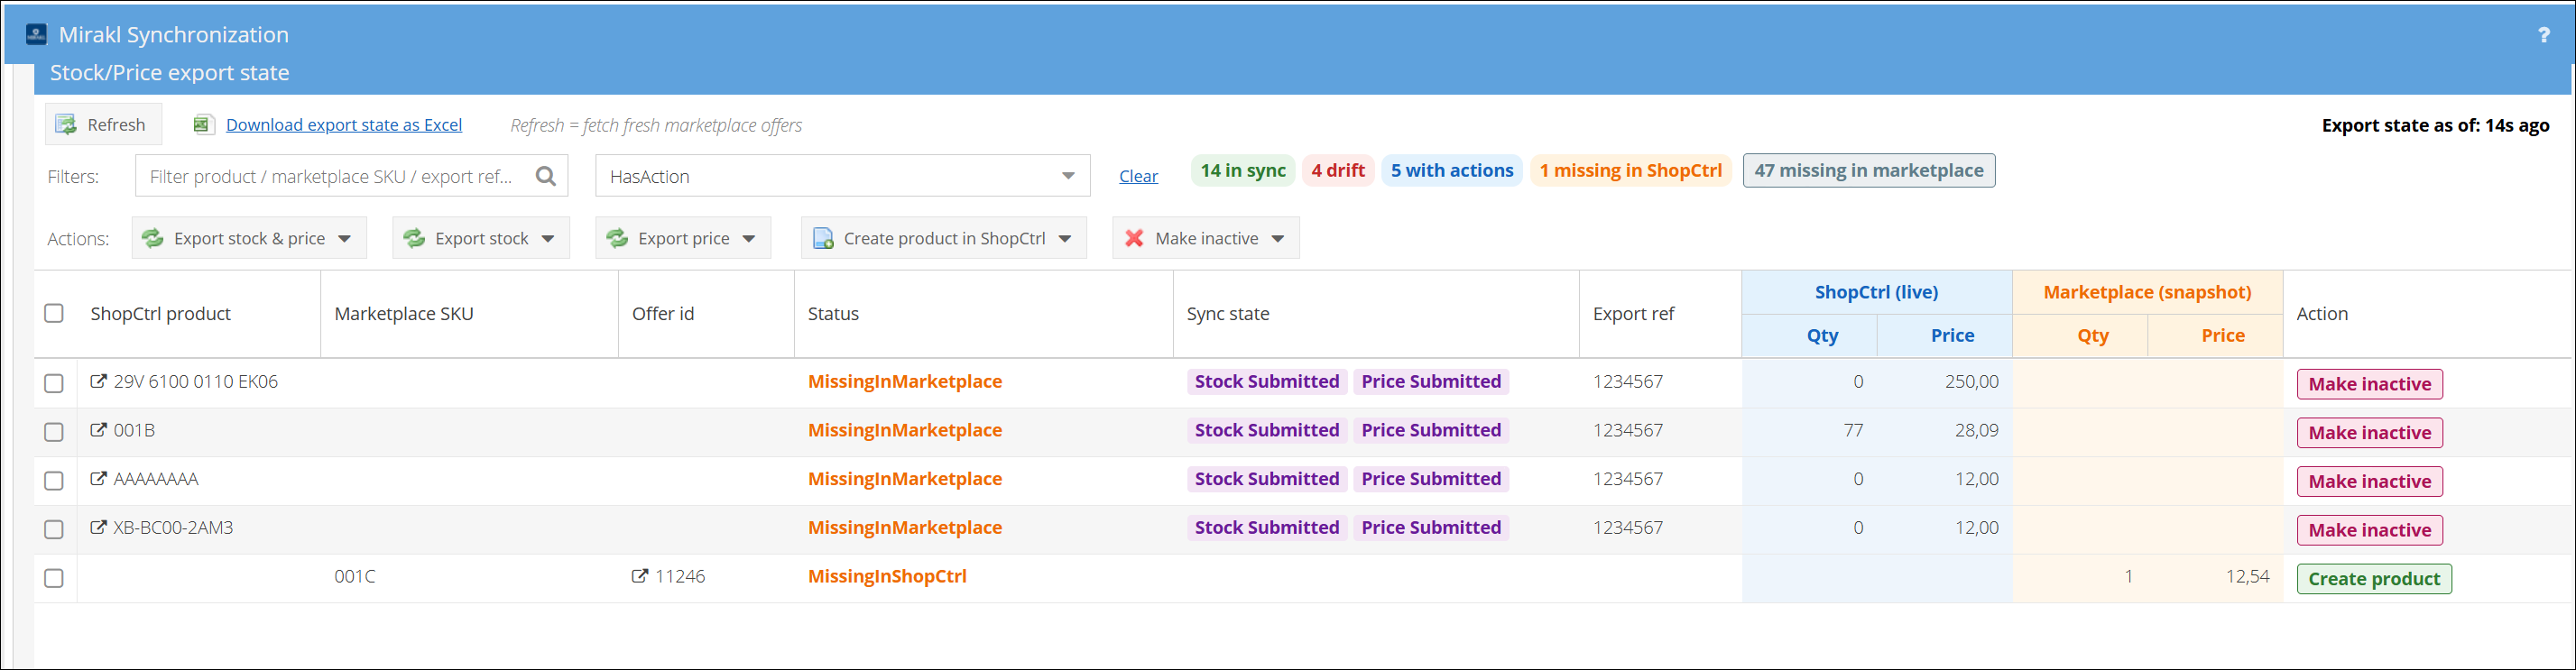2576x670 pixels.
Task: Check the row for AAAAAAAA
Action: click(54, 481)
